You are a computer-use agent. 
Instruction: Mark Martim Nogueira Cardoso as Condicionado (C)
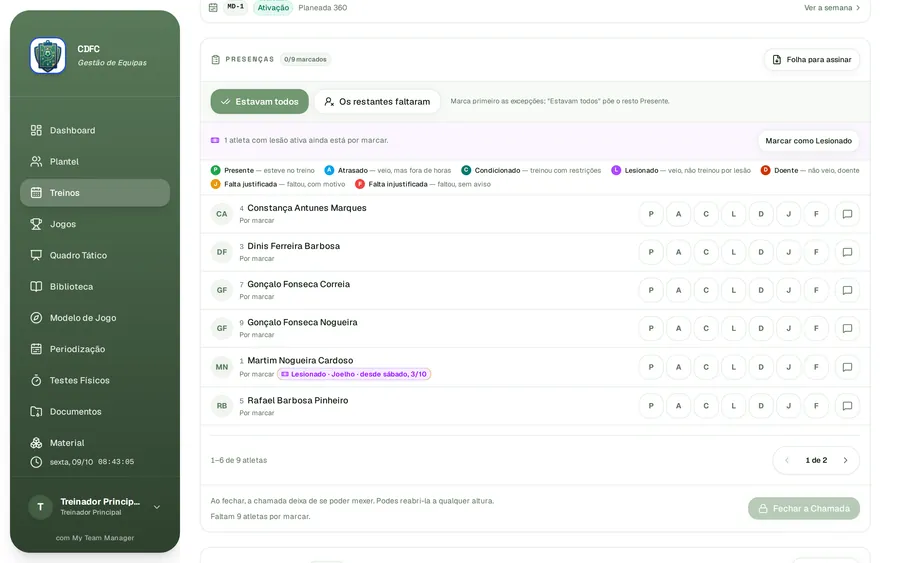(x=706, y=367)
